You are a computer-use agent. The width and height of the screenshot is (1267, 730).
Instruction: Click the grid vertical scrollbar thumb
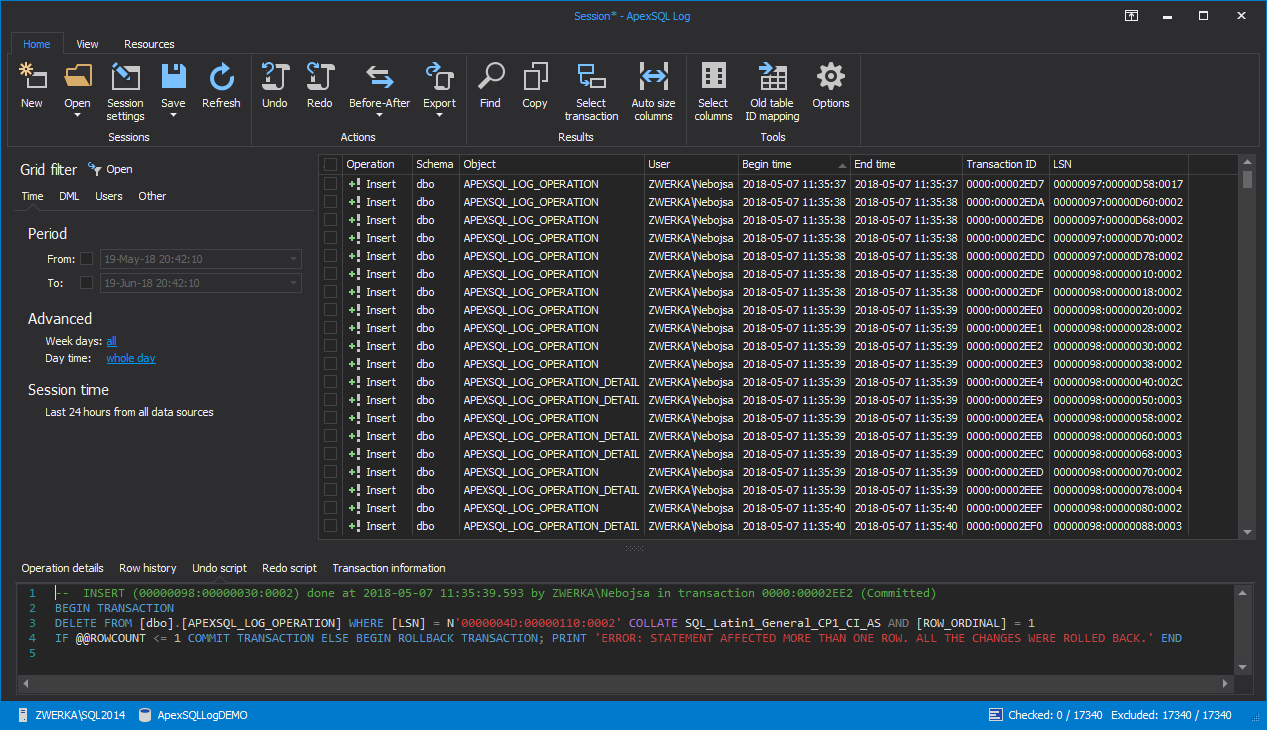point(1247,179)
